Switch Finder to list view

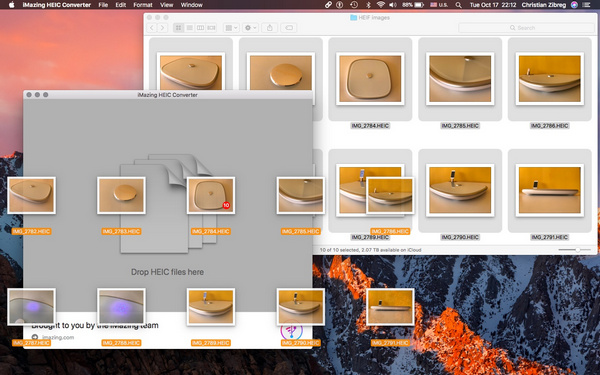click(x=189, y=28)
